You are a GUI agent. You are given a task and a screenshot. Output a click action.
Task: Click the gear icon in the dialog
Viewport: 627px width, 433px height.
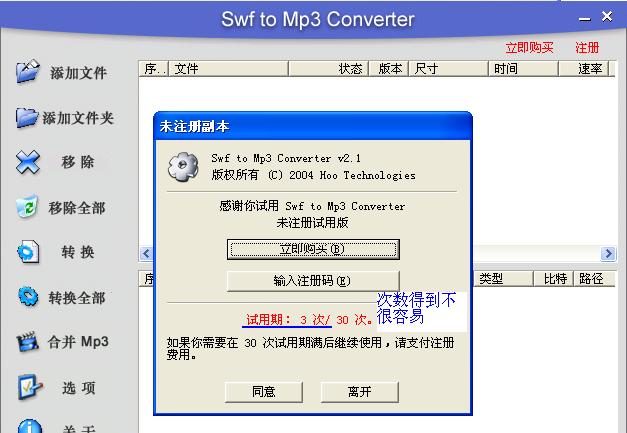click(x=183, y=167)
